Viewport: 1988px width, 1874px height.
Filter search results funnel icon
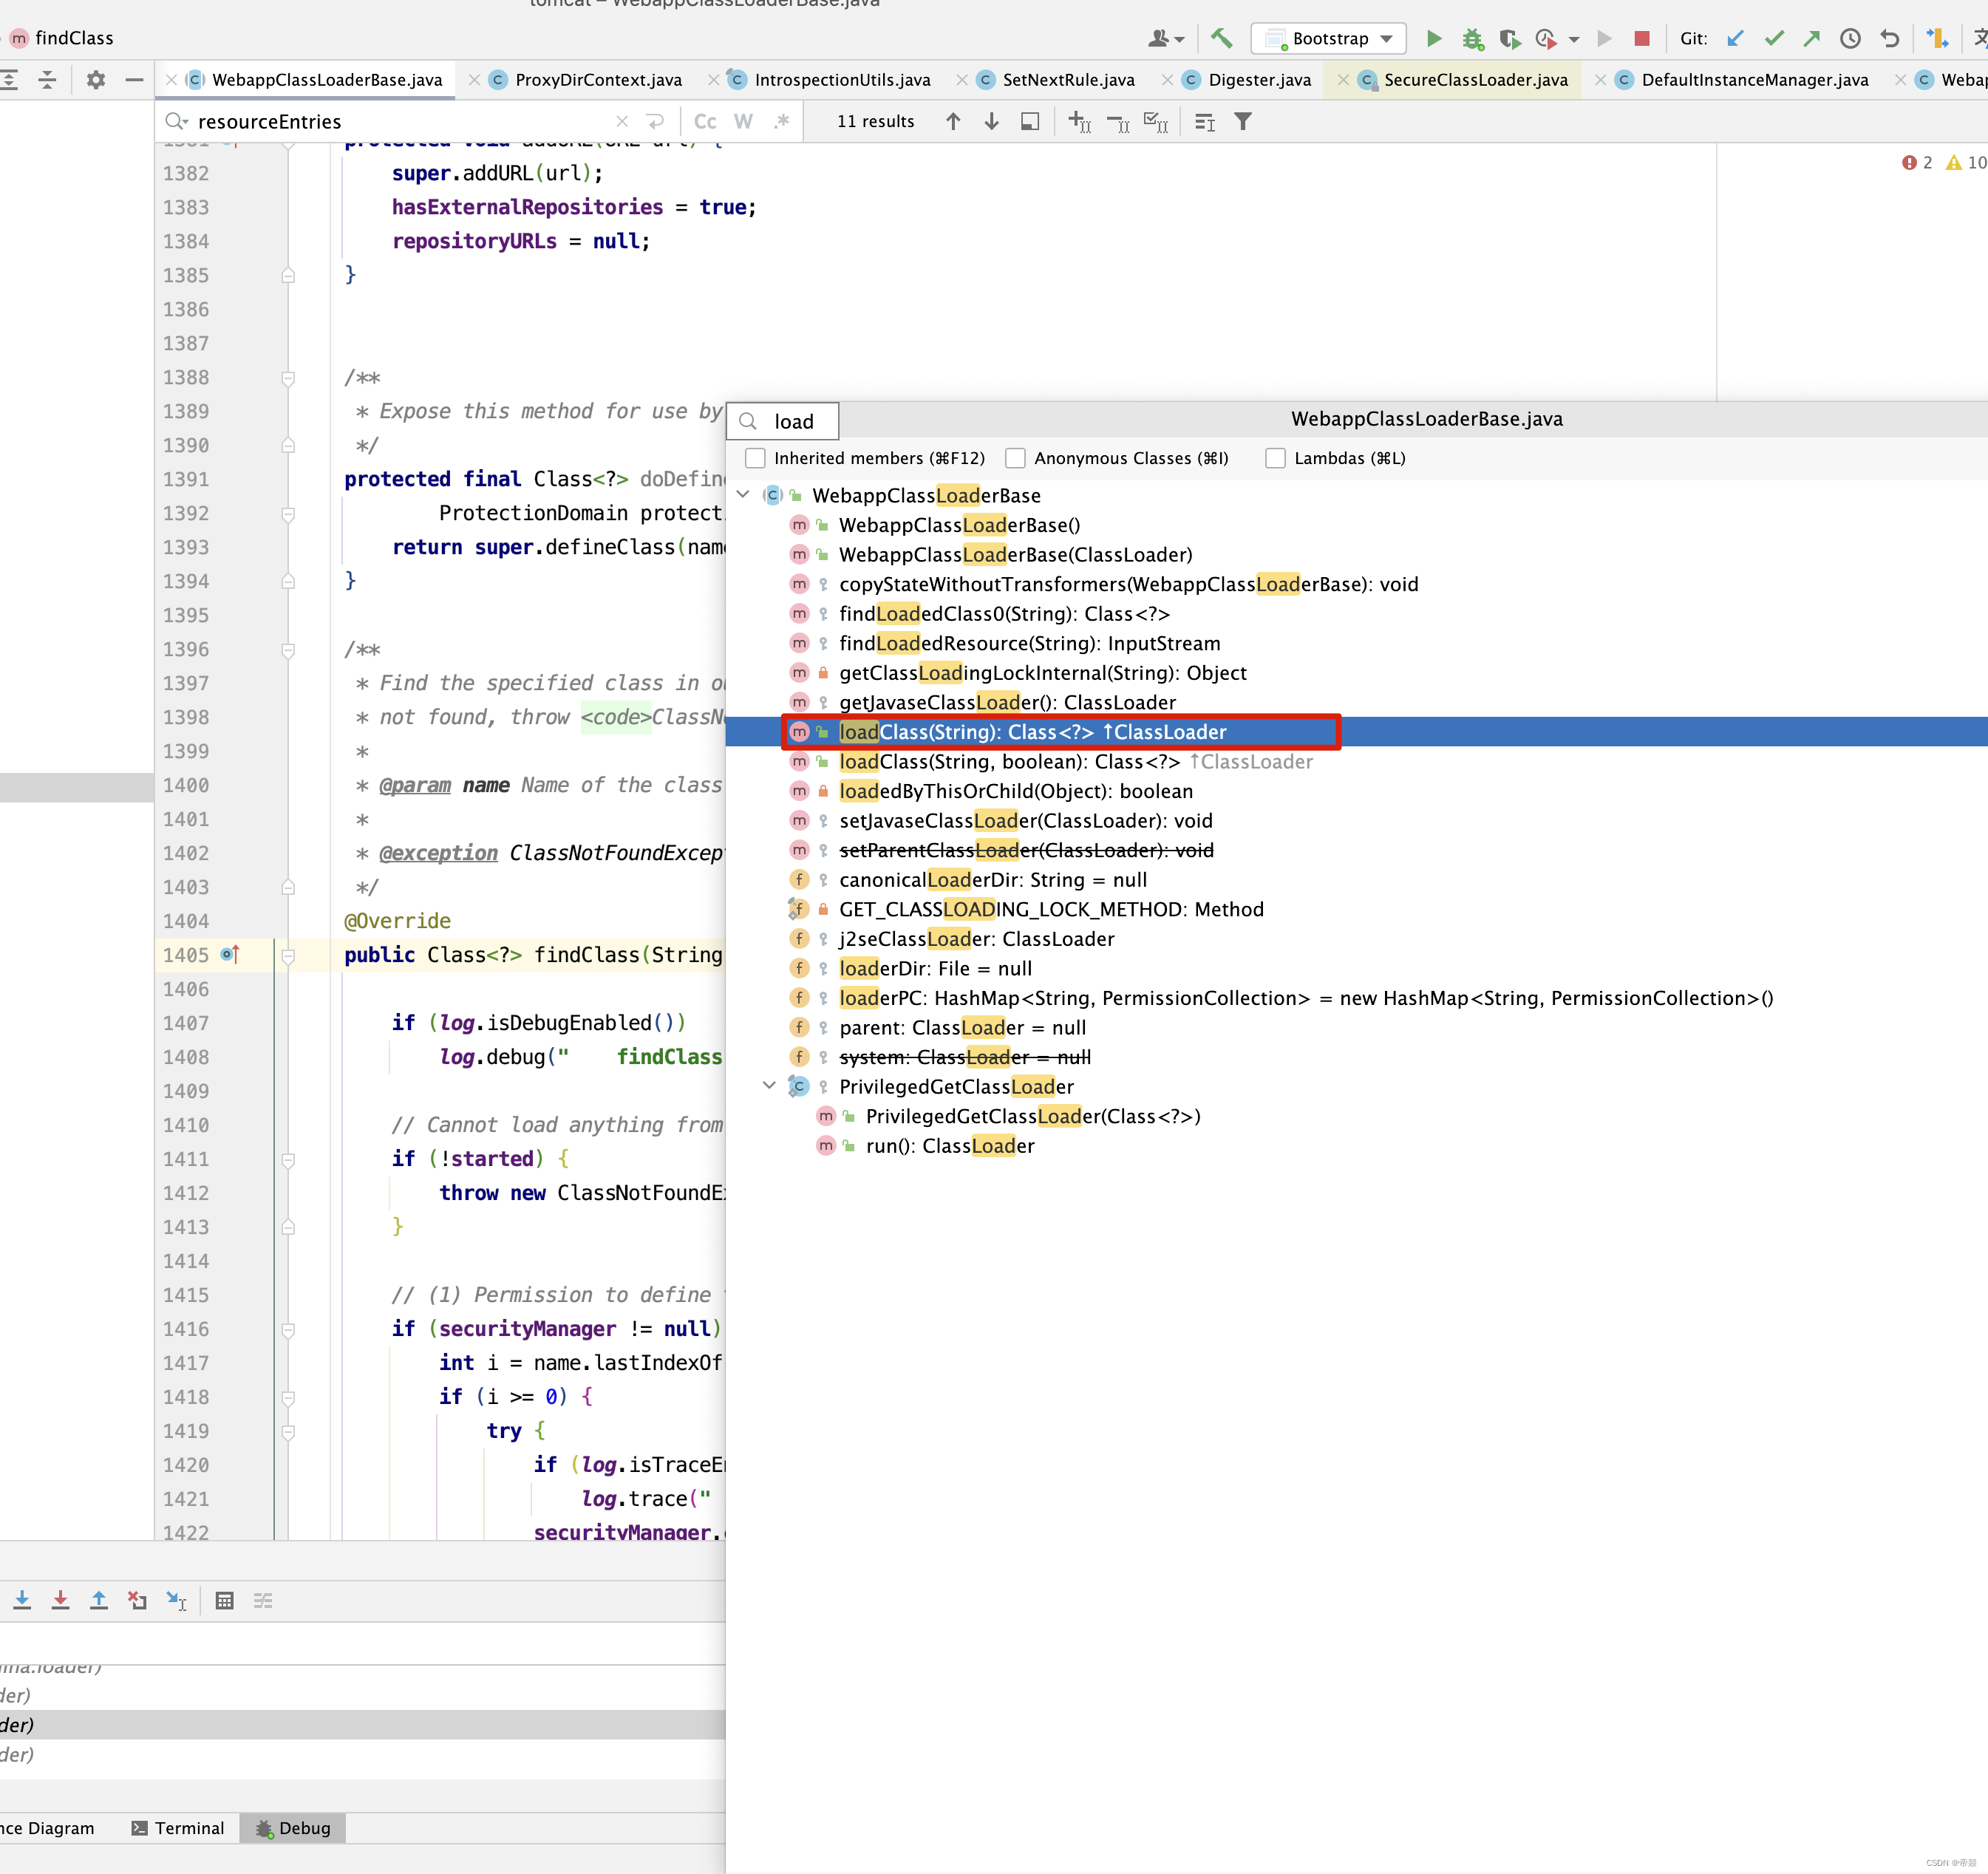tap(1243, 122)
